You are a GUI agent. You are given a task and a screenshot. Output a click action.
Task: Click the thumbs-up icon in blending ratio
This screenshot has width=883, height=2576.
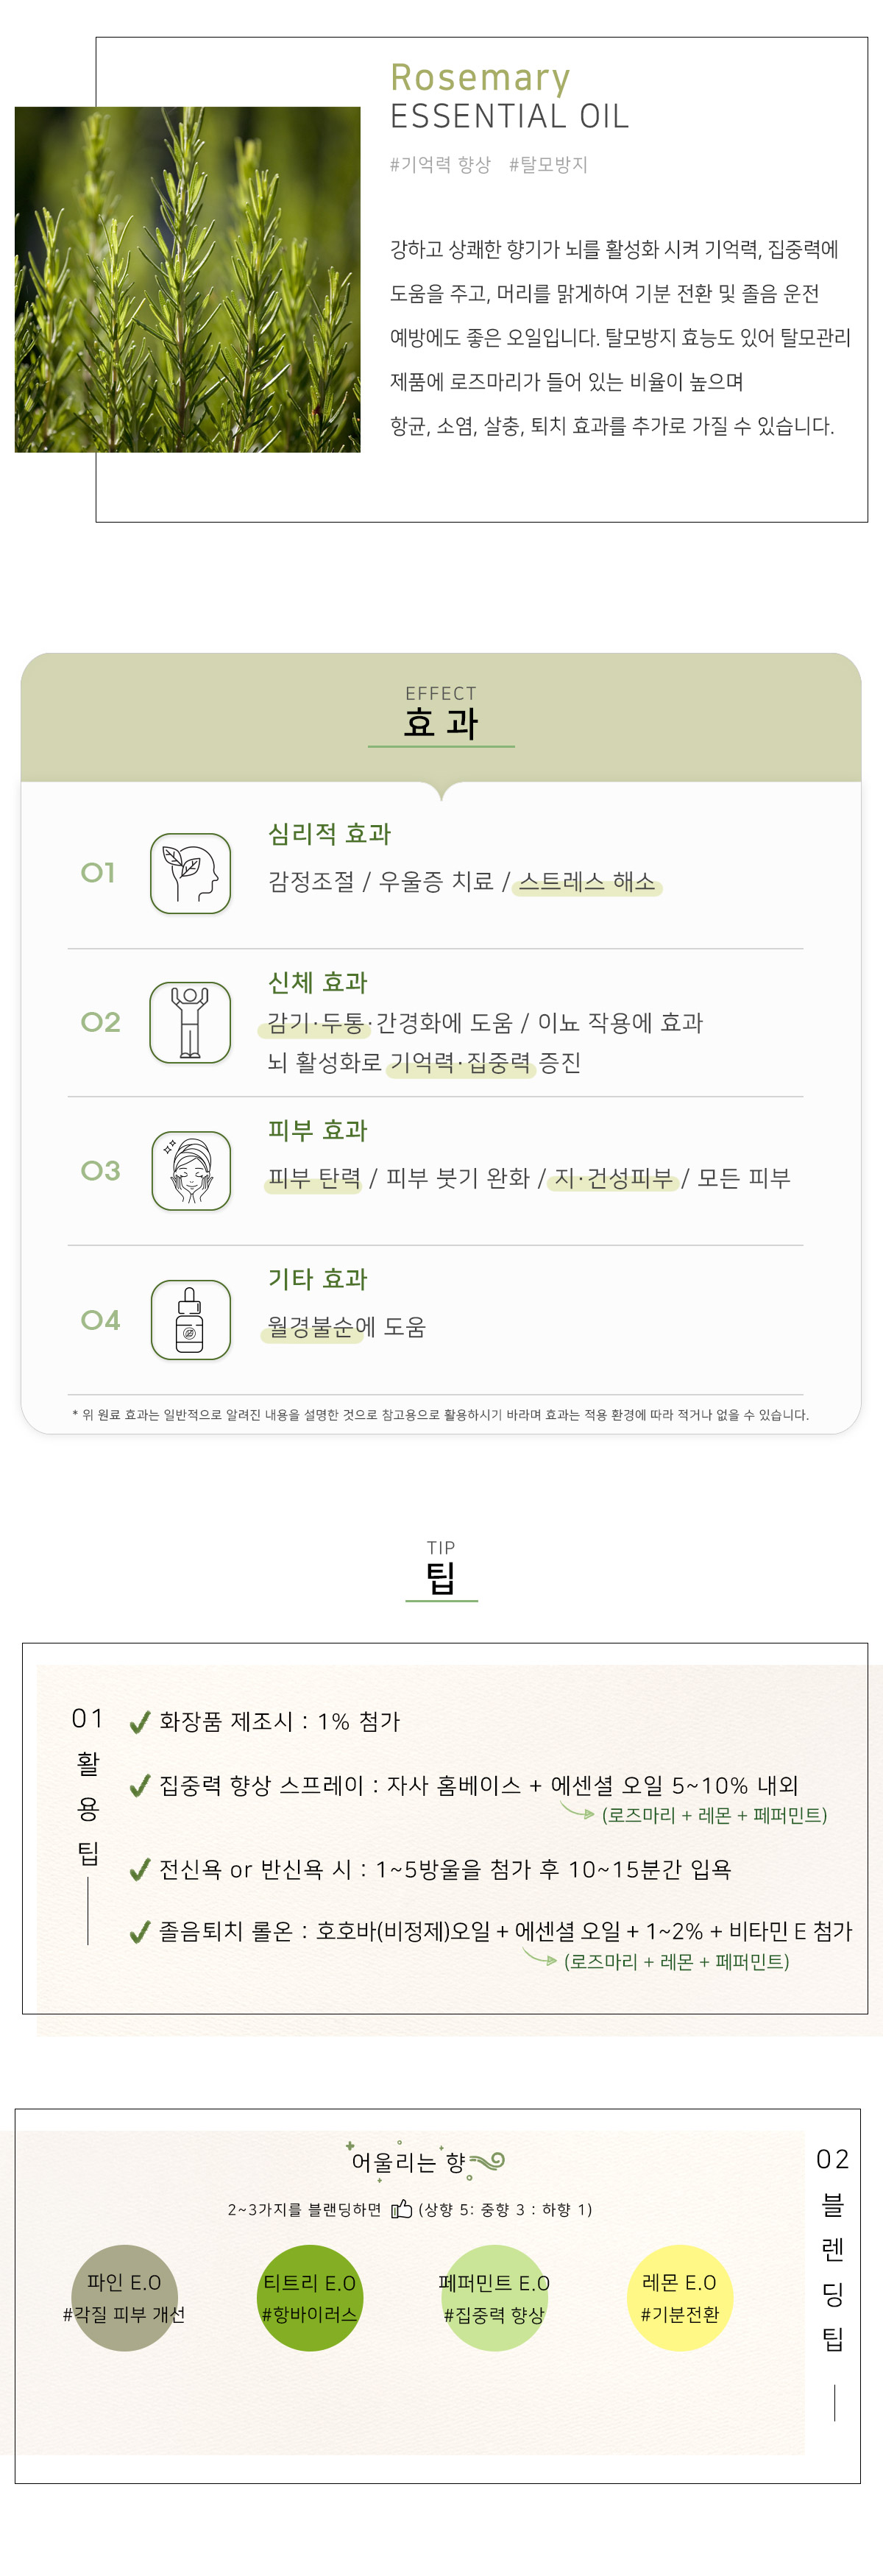click(401, 2208)
